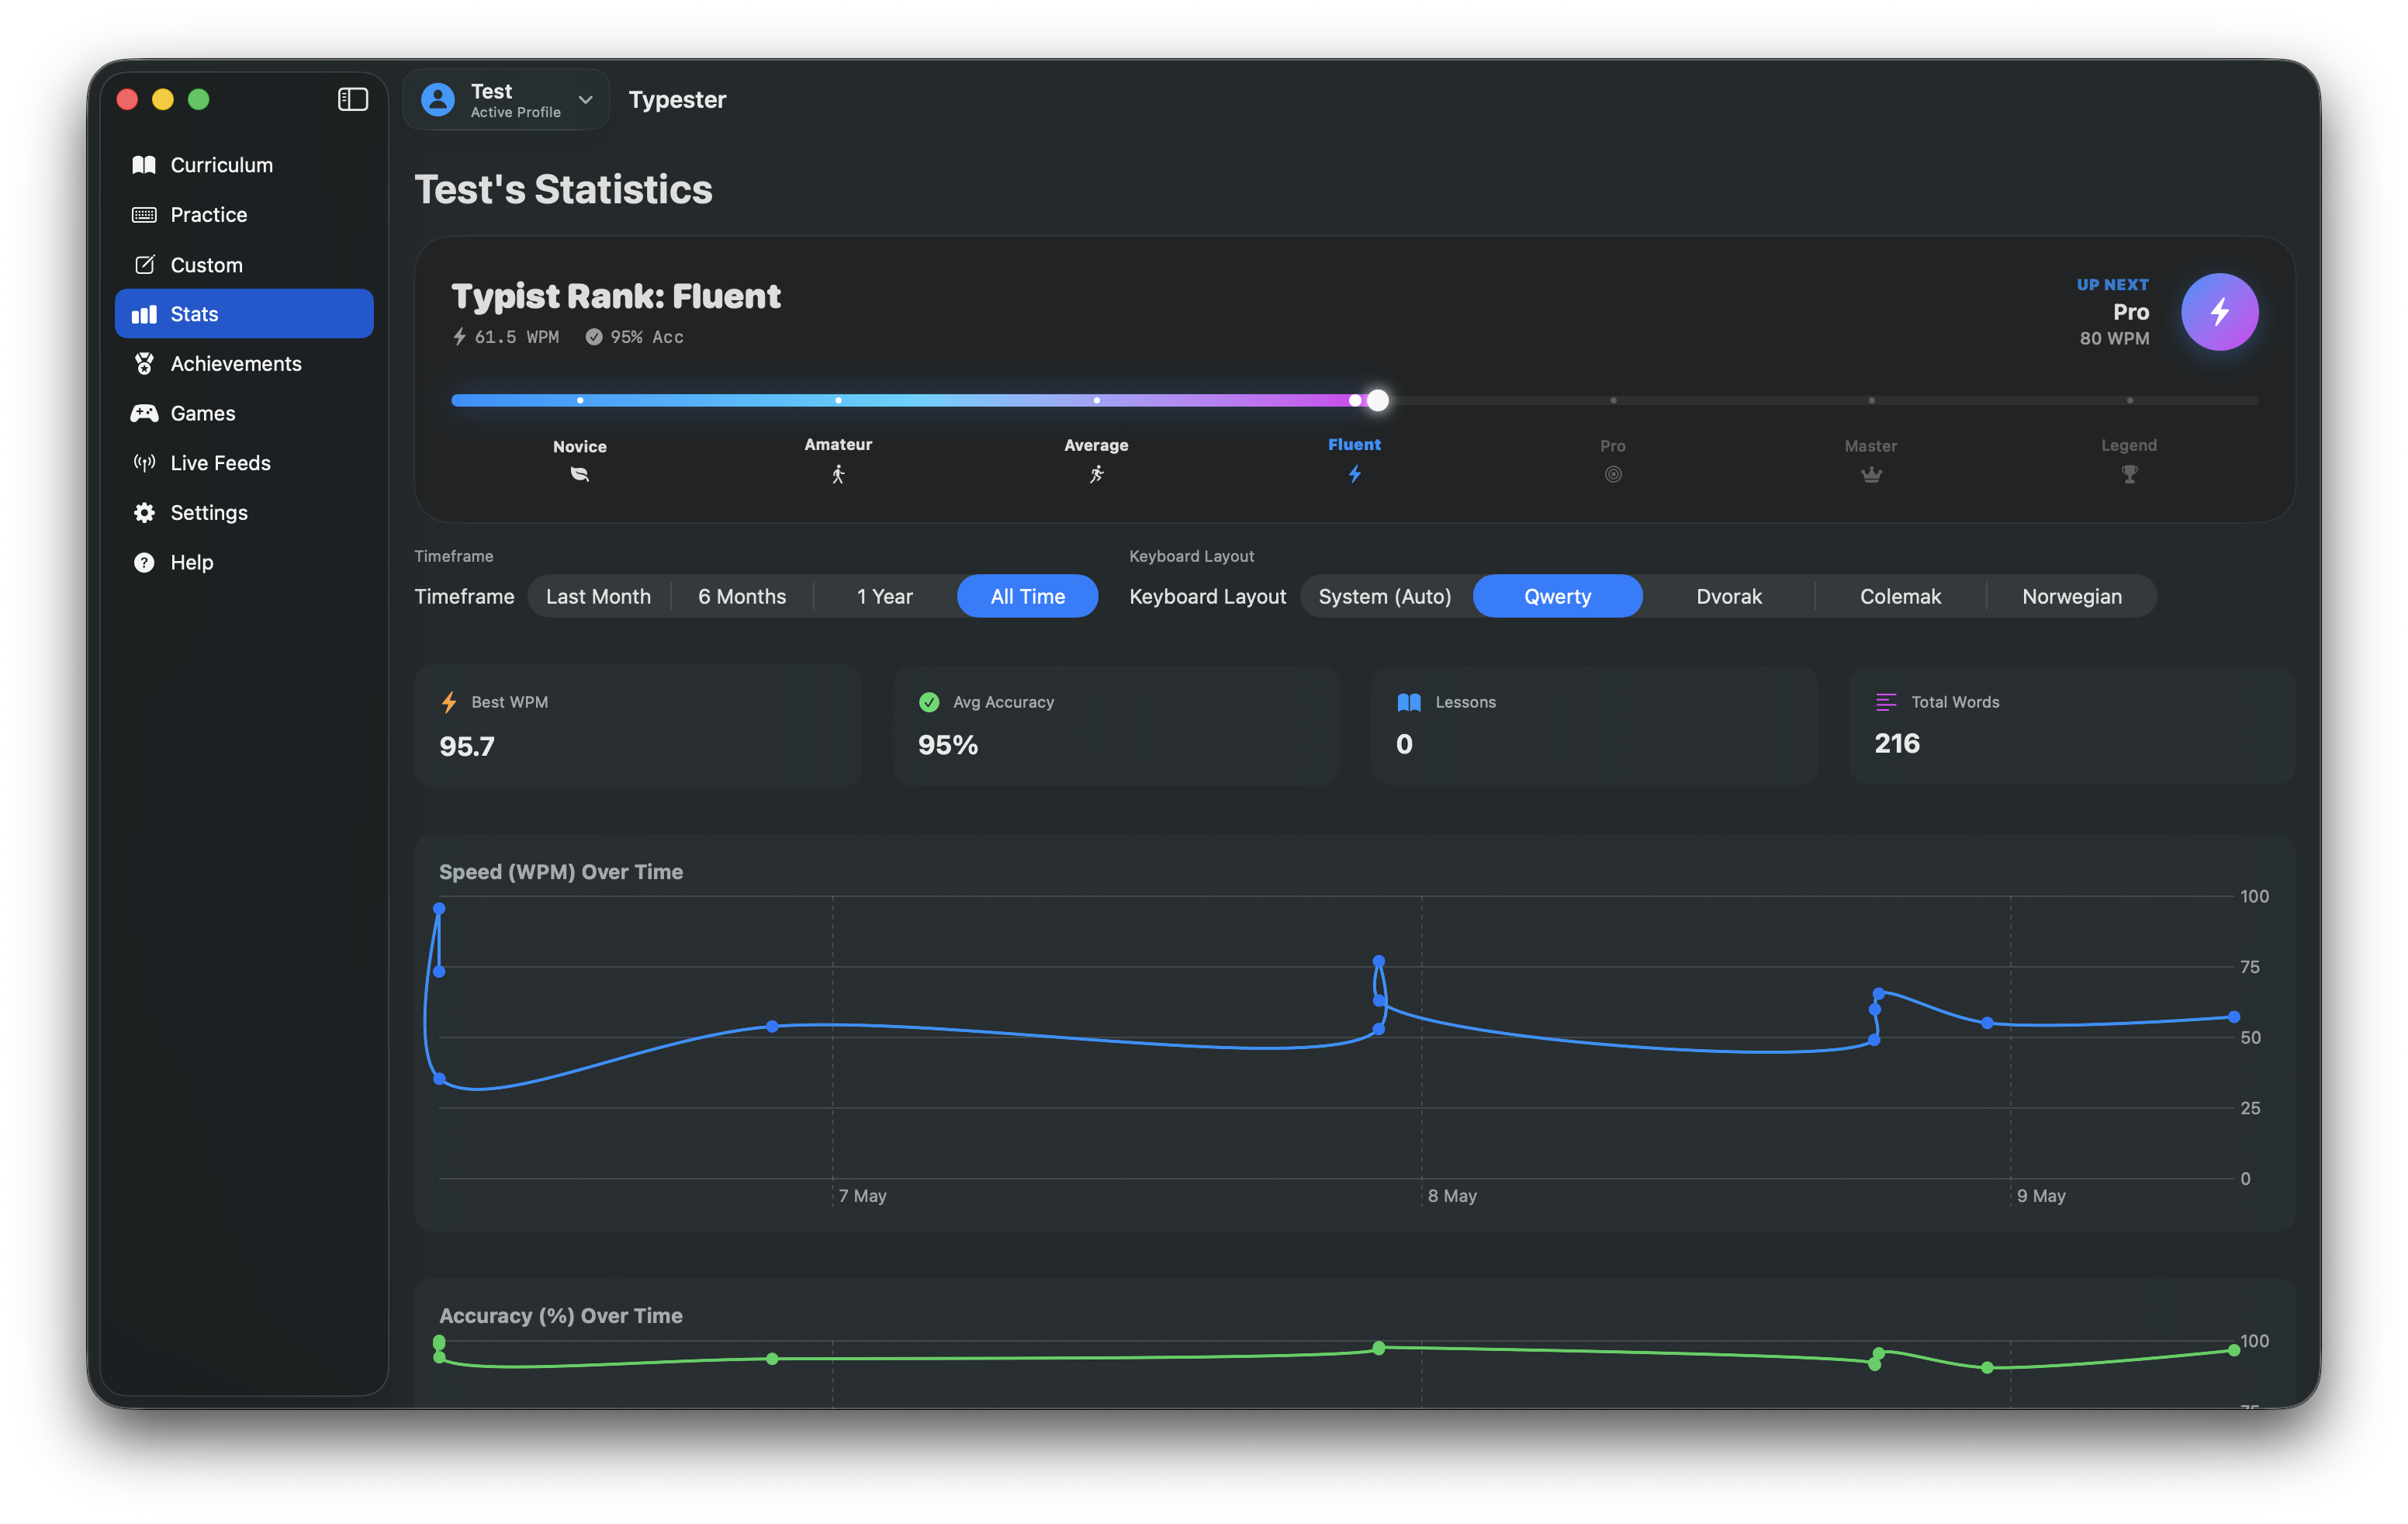Click the Stats bar chart icon
Image resolution: width=2408 pixels, height=1524 pixels.
pyautogui.click(x=144, y=314)
